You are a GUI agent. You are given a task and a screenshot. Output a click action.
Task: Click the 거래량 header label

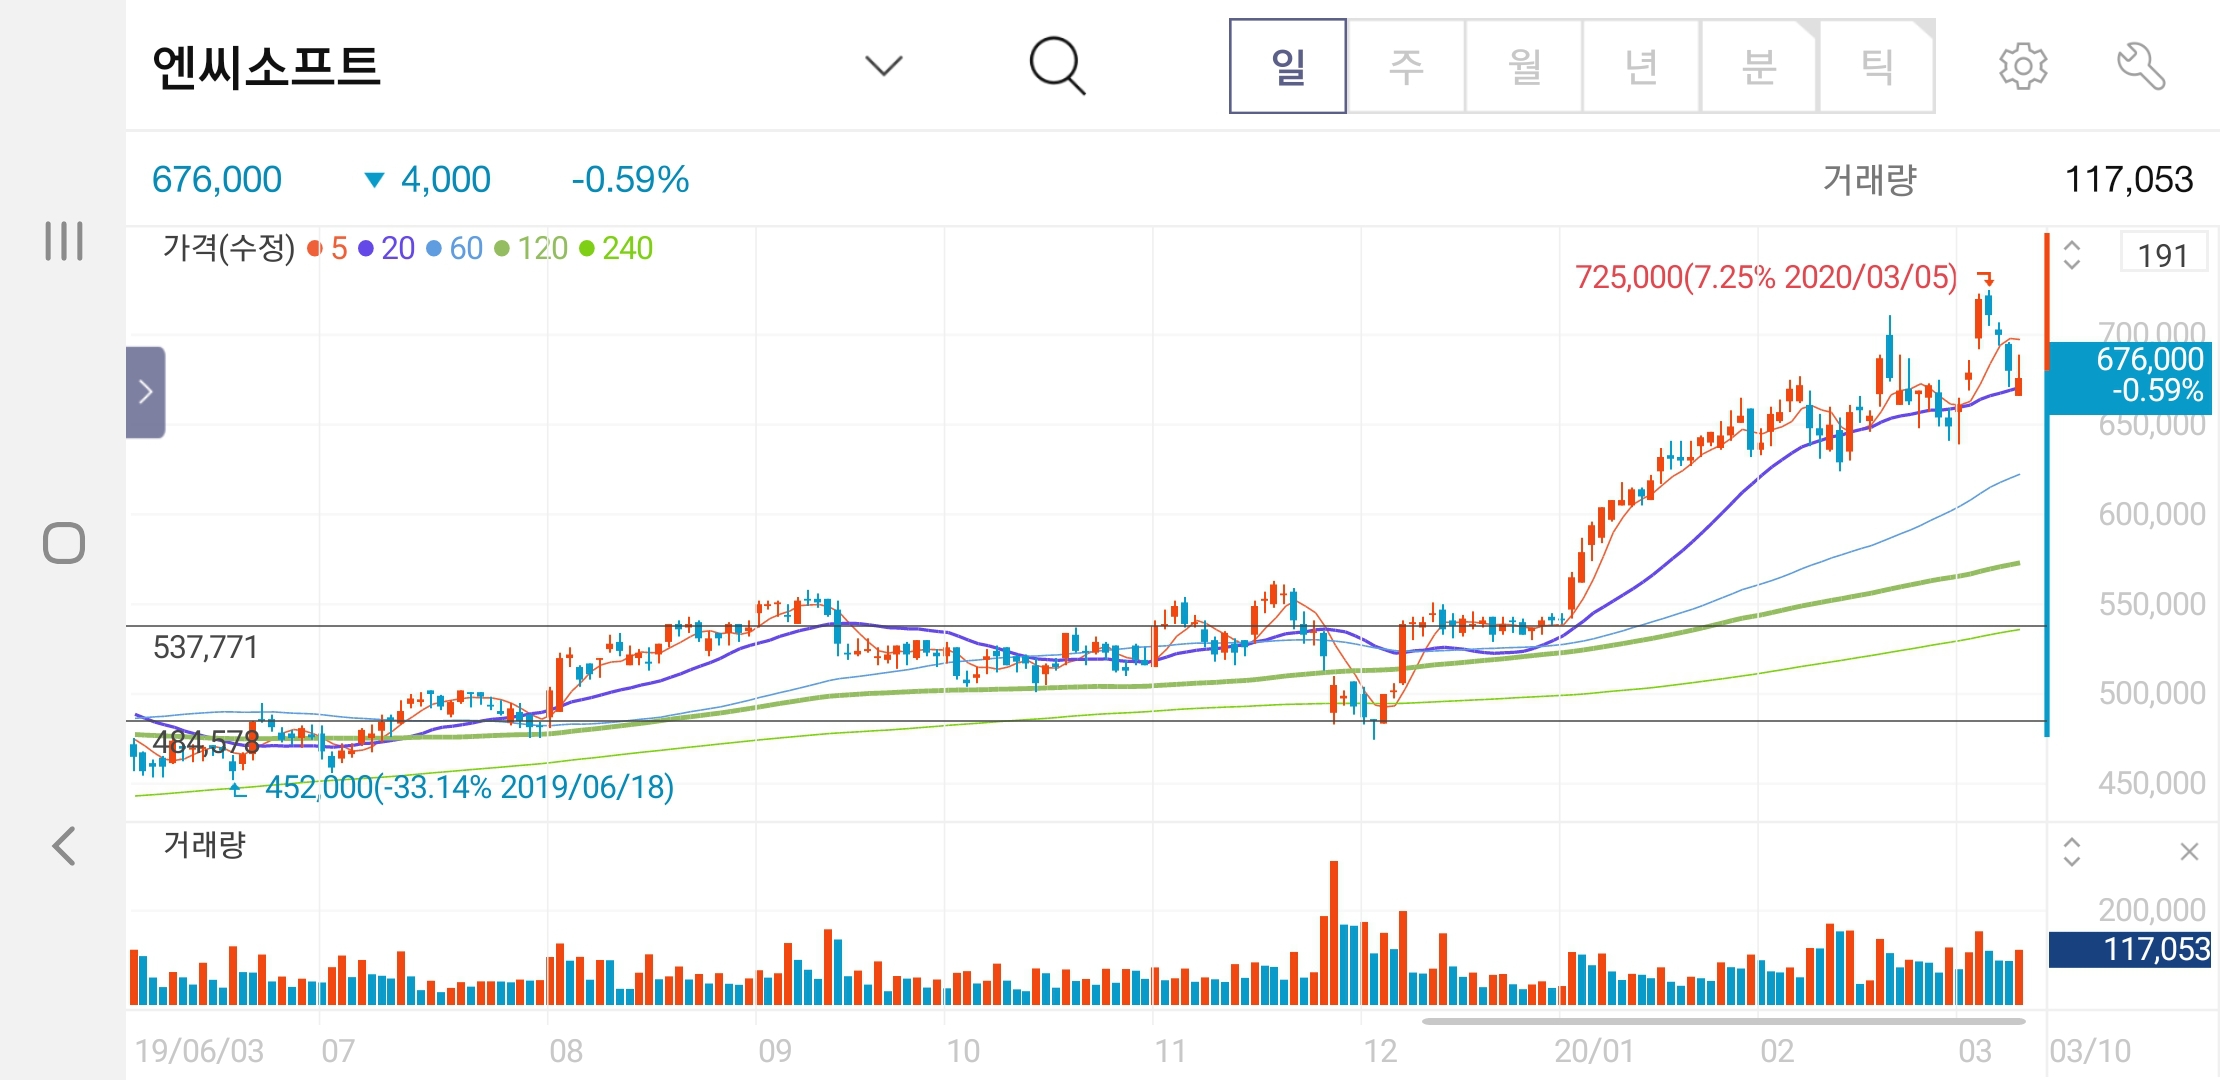[1869, 180]
